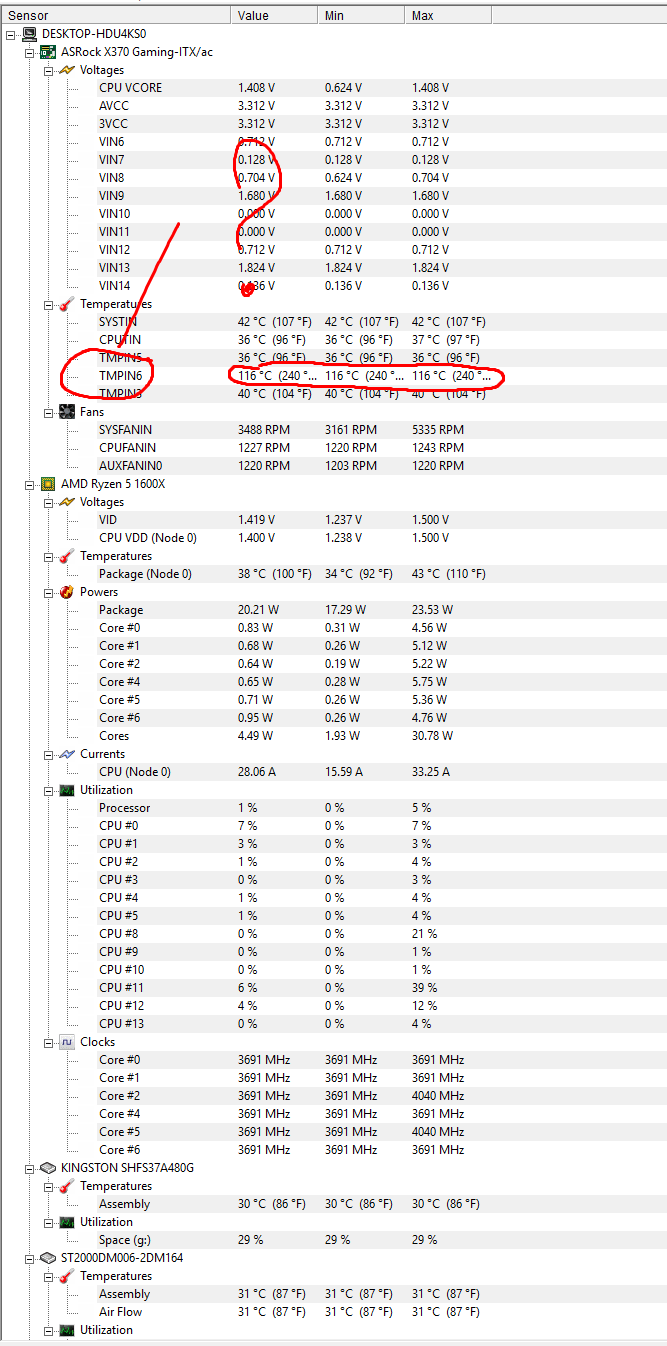Click the Sensor column header

[x=28, y=16]
